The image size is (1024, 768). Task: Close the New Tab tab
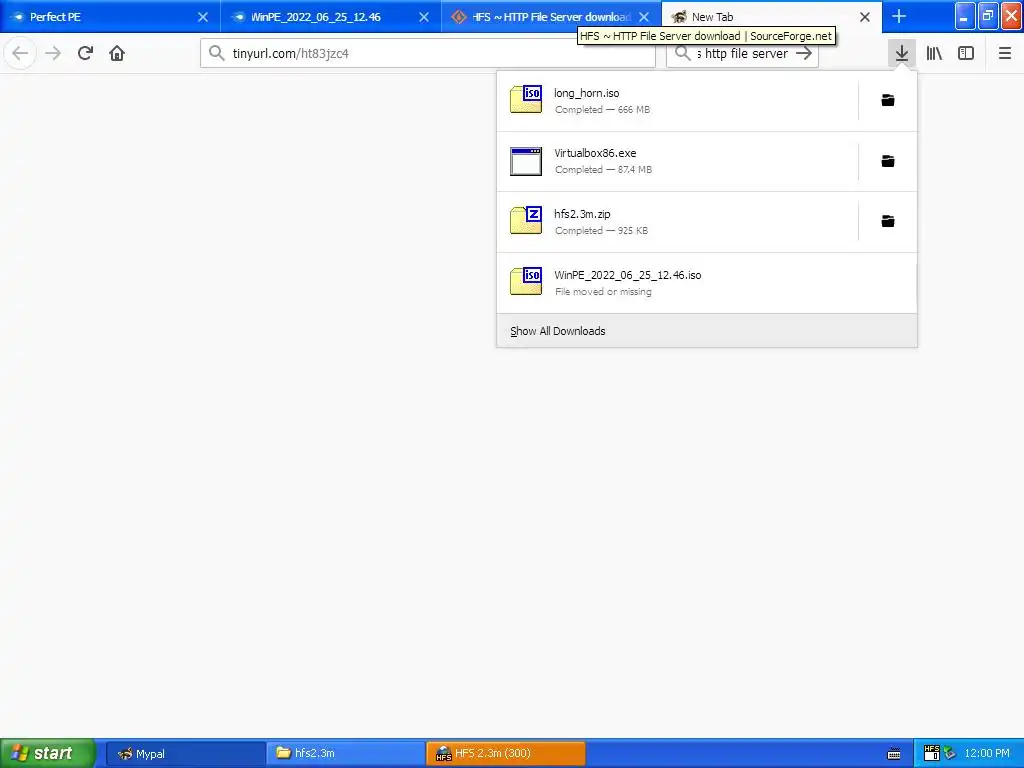[865, 17]
